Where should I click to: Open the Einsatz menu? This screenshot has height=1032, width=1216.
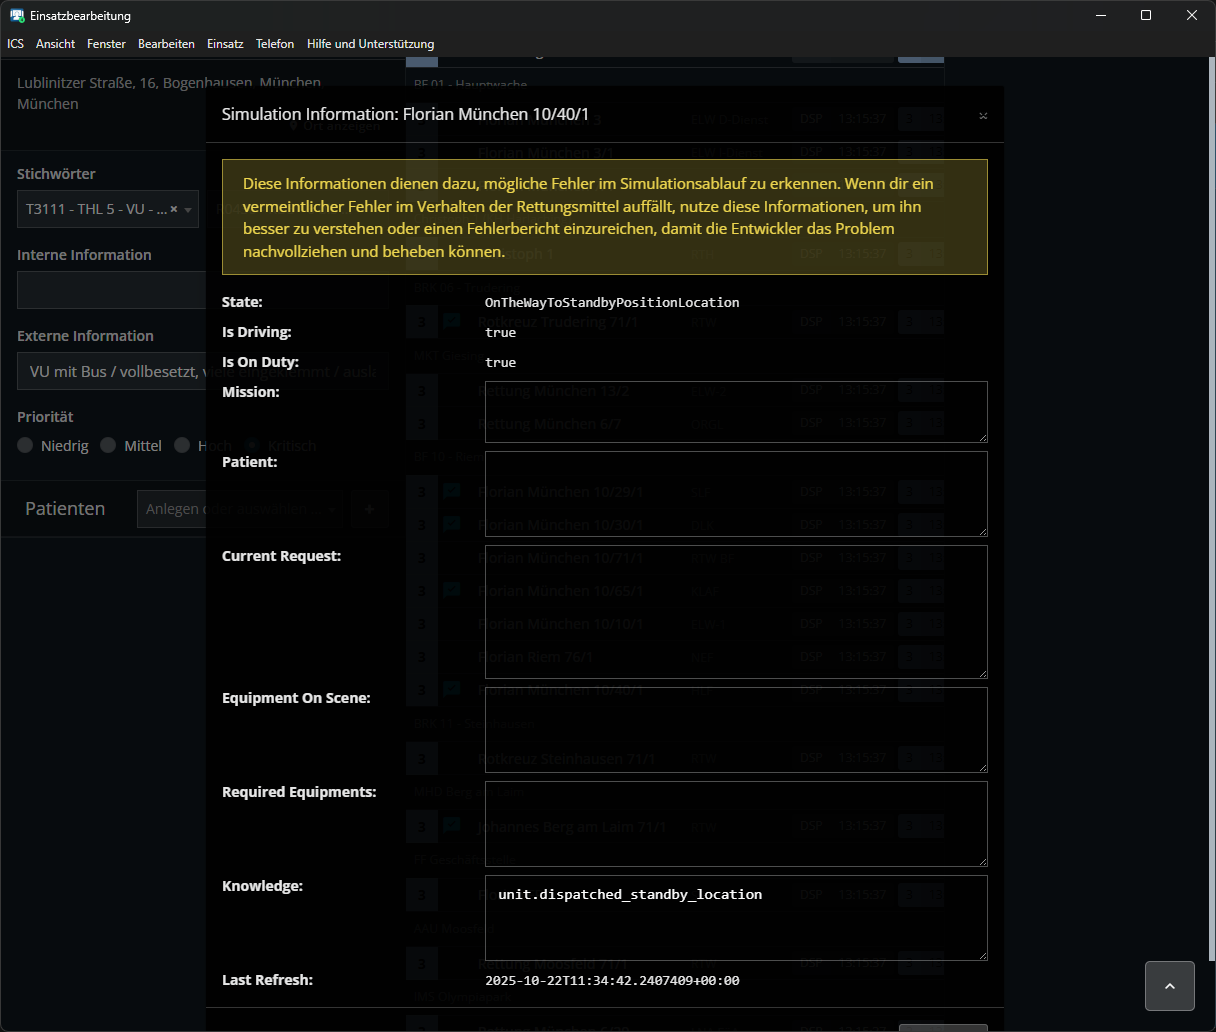point(225,44)
